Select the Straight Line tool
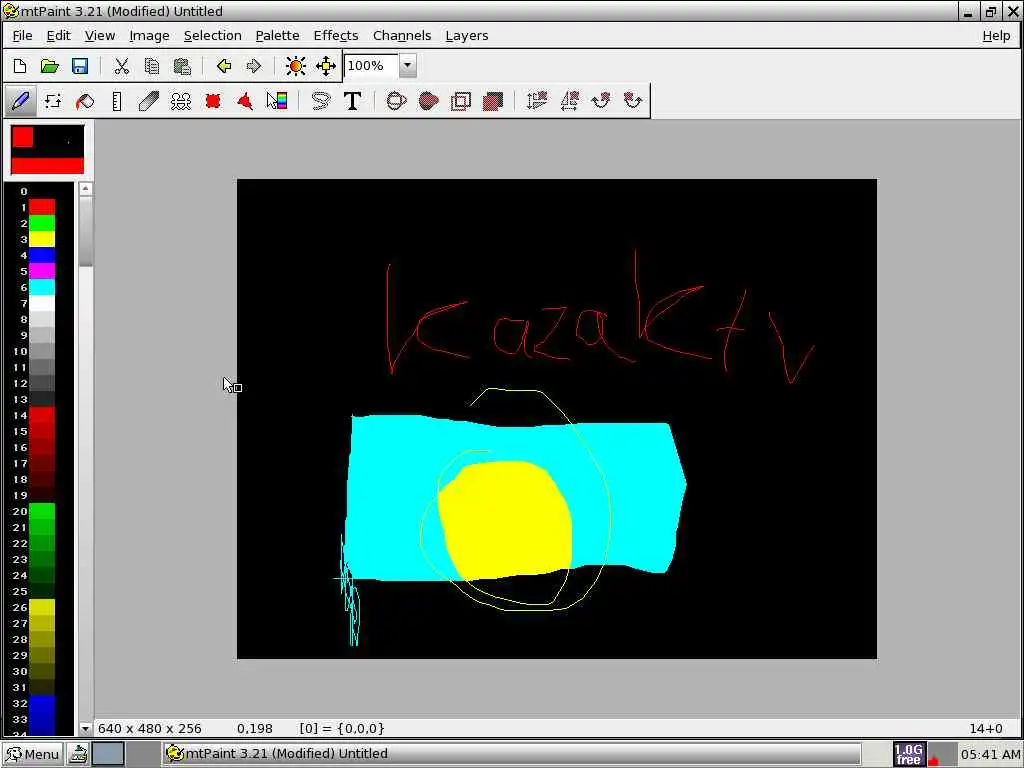1024x768 pixels. 117,101
